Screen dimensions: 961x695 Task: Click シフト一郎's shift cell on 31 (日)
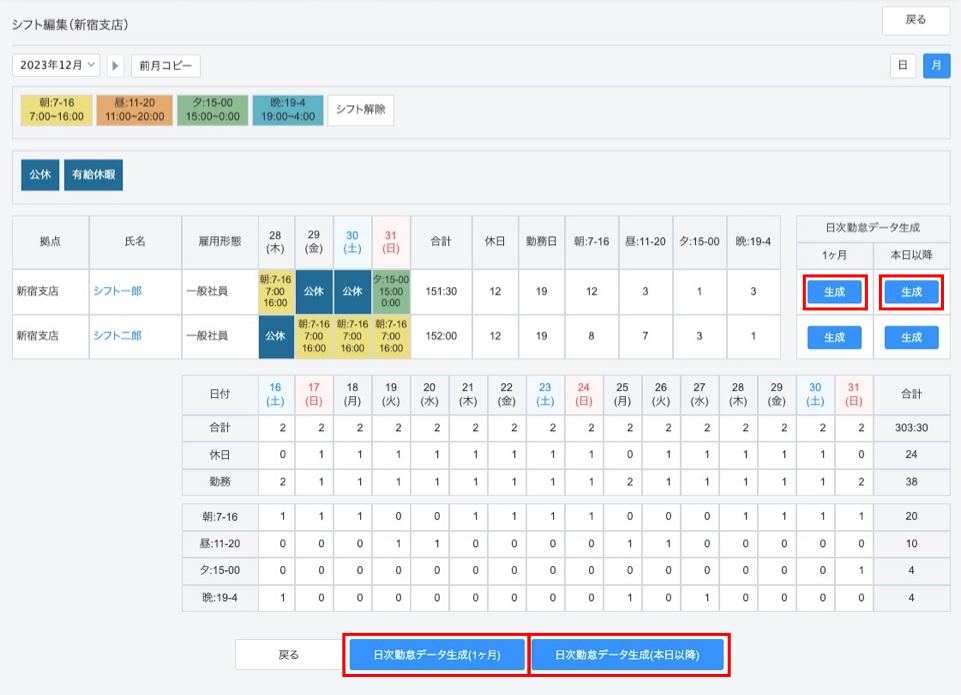390,292
